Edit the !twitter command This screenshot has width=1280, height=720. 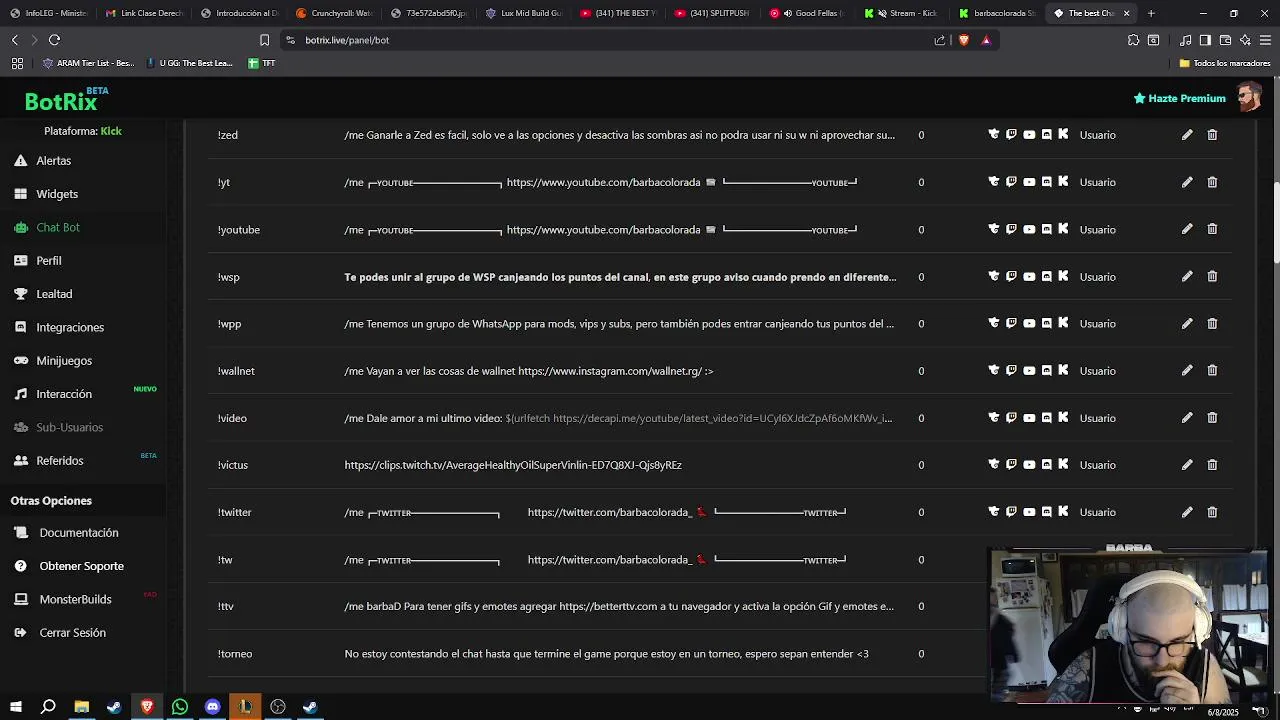1187,511
